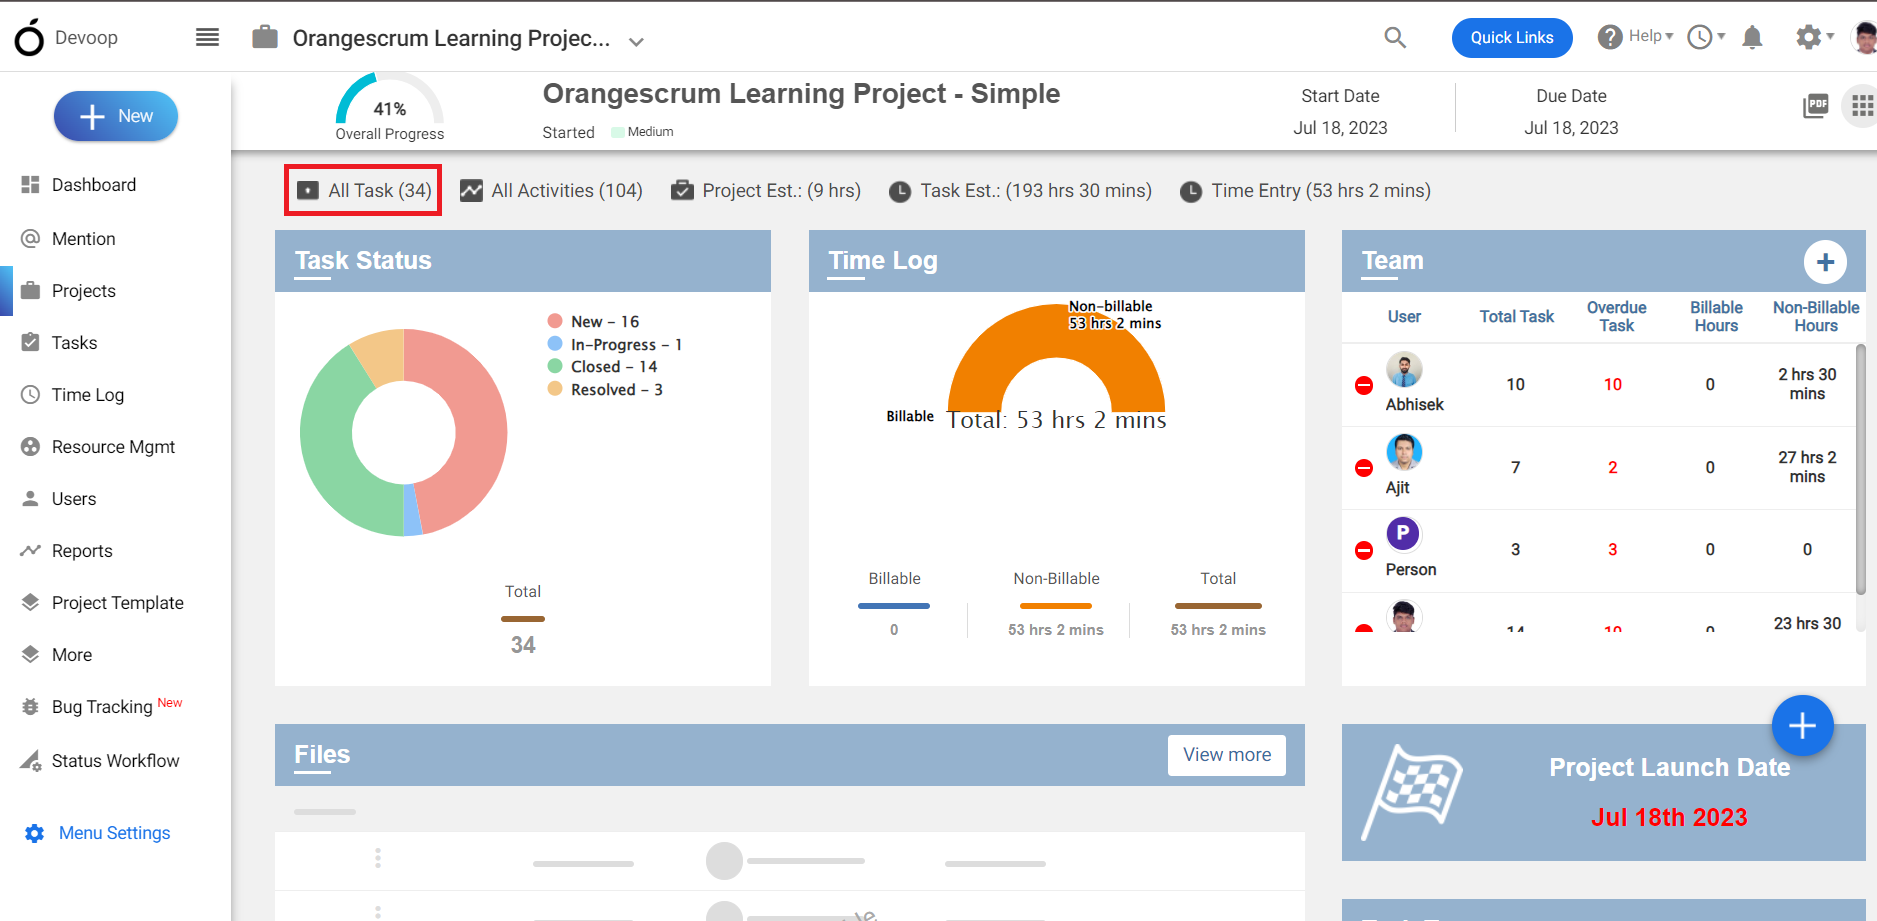Toggle the Closed legend swatch
The width and height of the screenshot is (1877, 921).
pos(555,366)
